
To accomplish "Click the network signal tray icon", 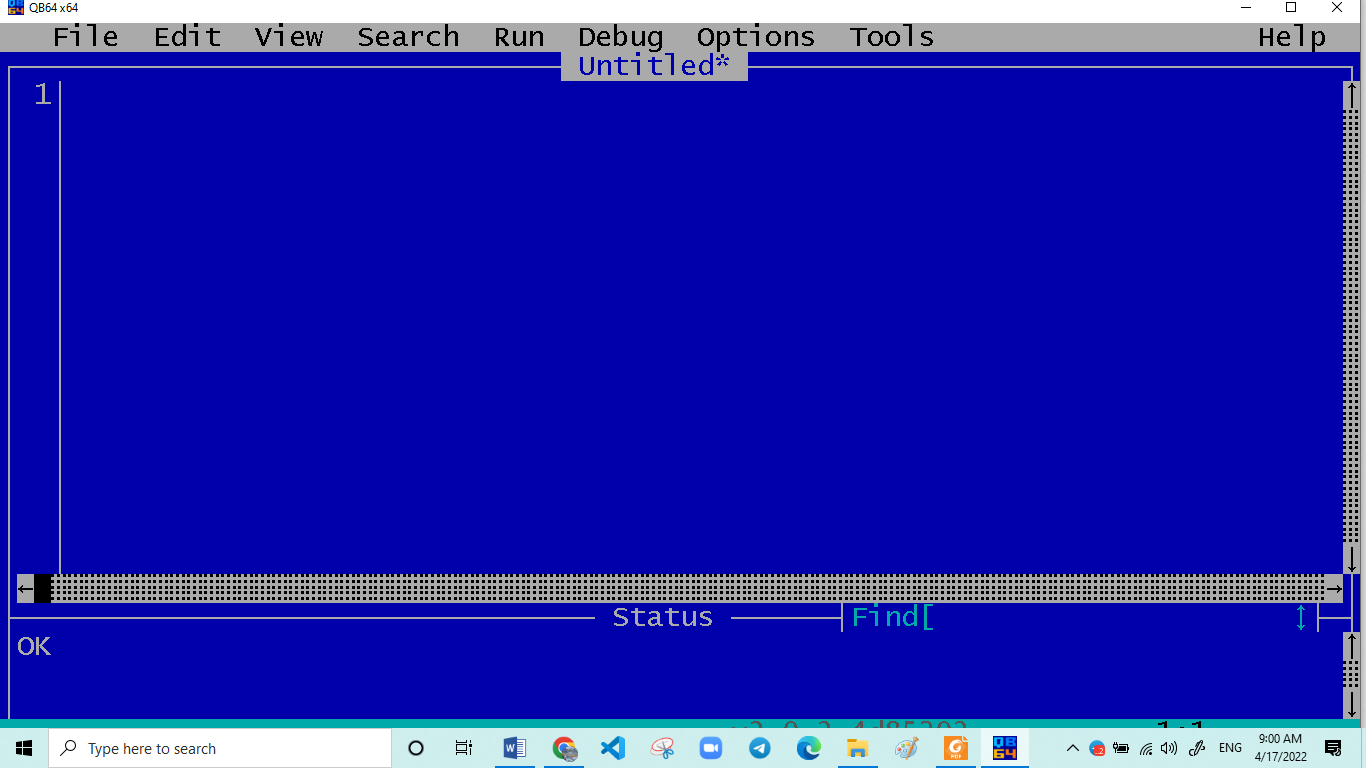I will coord(1146,747).
